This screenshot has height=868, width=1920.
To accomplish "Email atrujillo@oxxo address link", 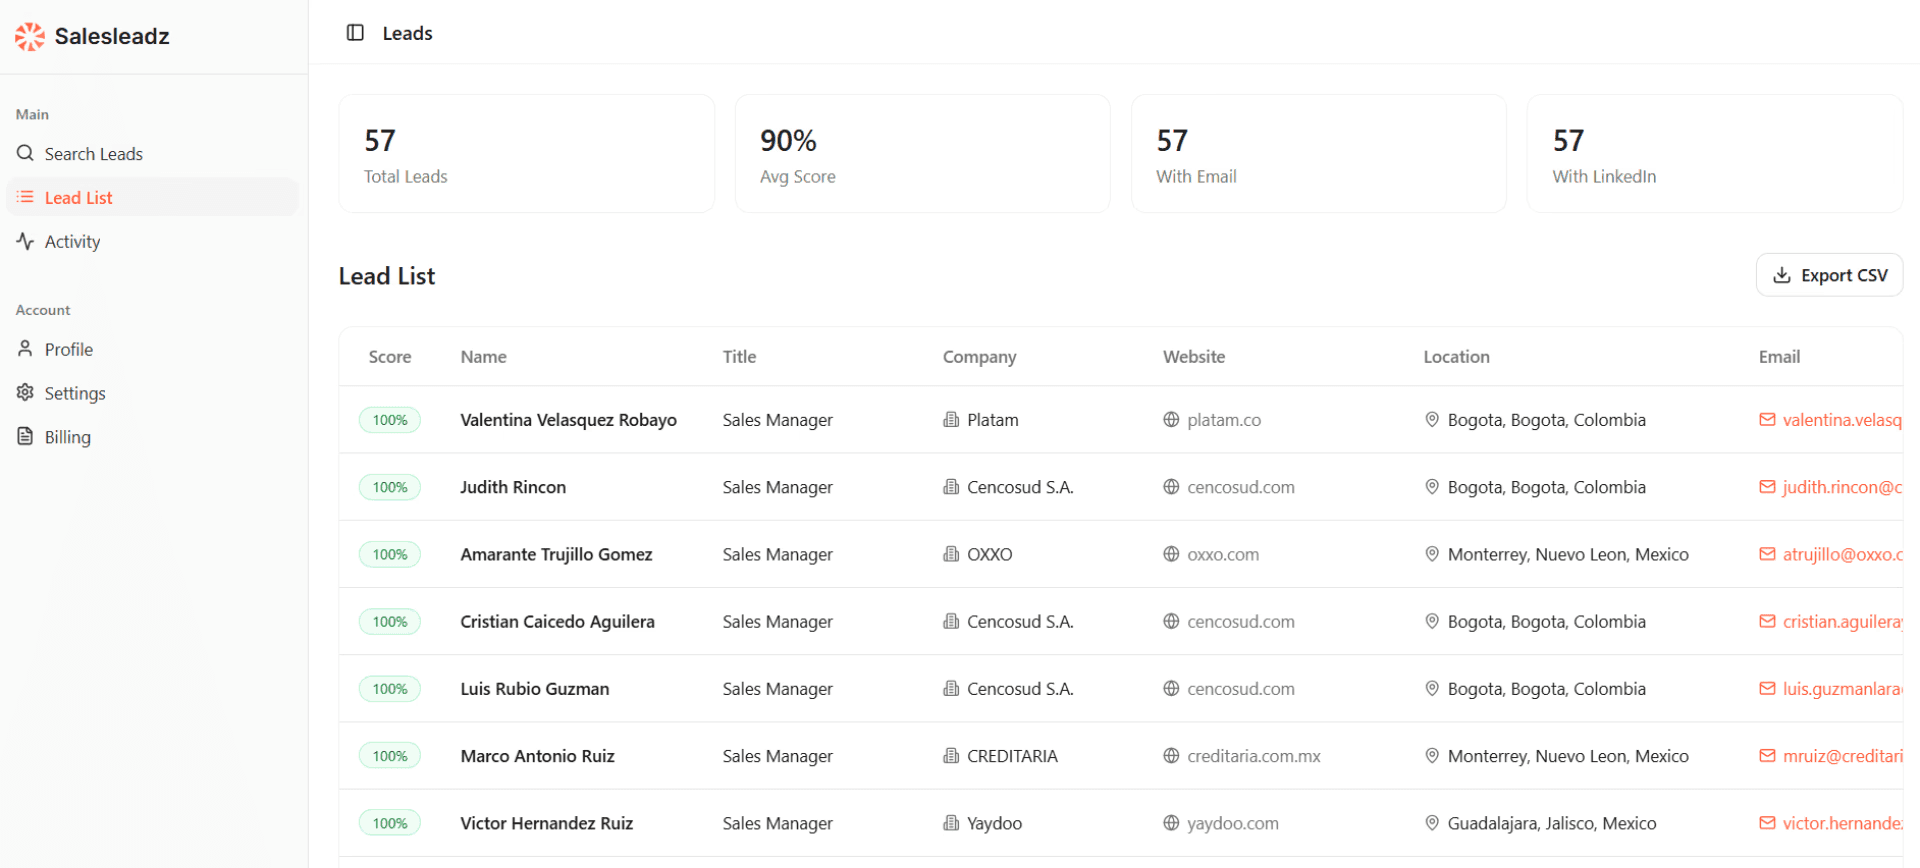I will pyautogui.click(x=1842, y=554).
